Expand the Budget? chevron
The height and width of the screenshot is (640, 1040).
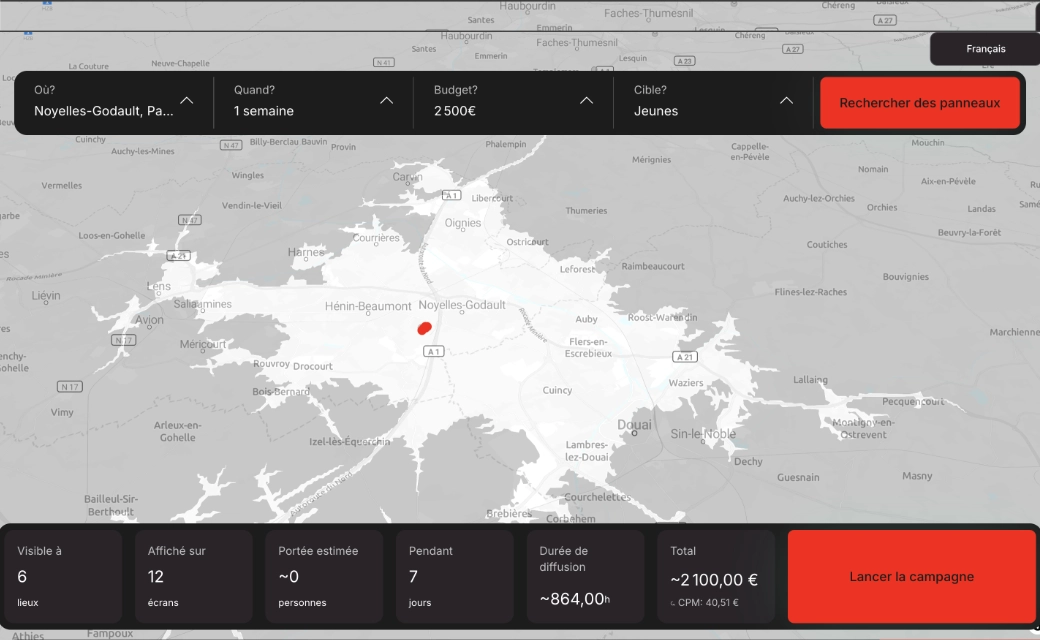point(586,101)
